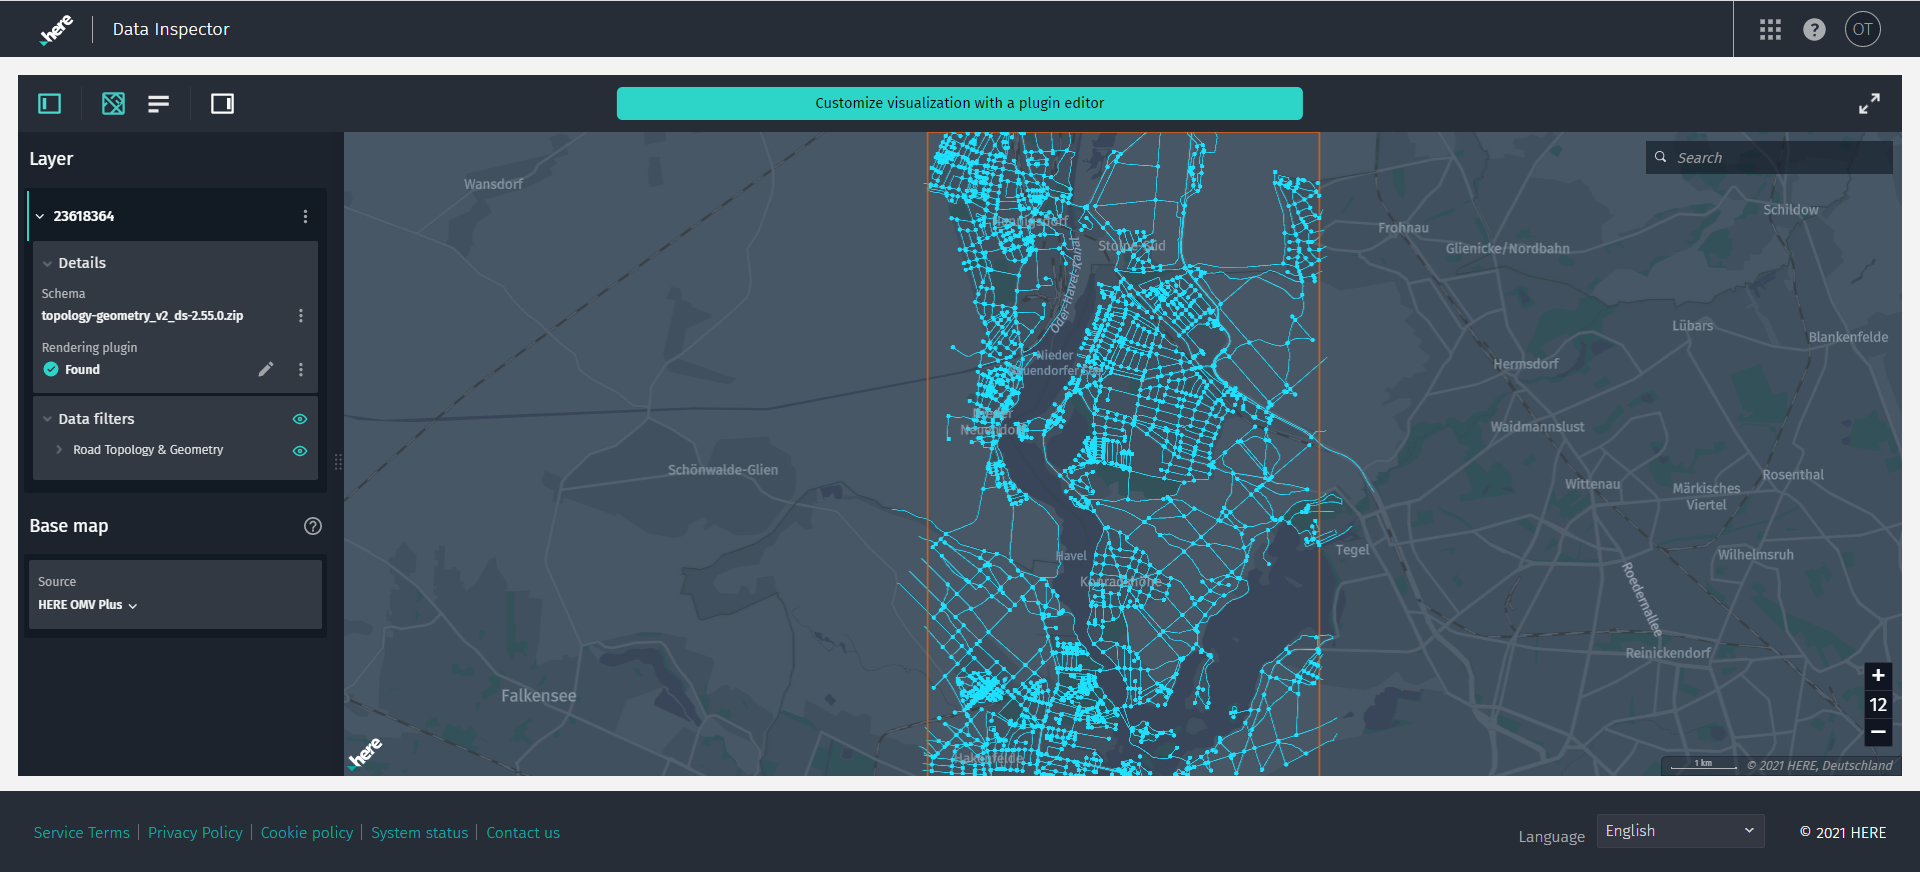Click the map Search input field

(1769, 157)
